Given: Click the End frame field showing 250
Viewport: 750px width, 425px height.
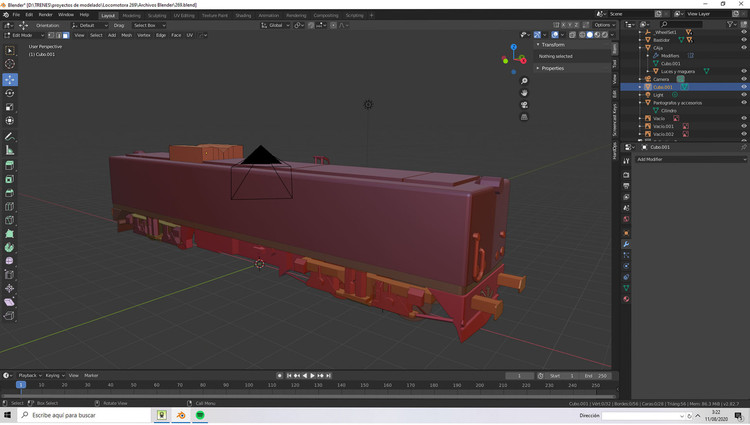Looking at the screenshot, I should tap(596, 376).
